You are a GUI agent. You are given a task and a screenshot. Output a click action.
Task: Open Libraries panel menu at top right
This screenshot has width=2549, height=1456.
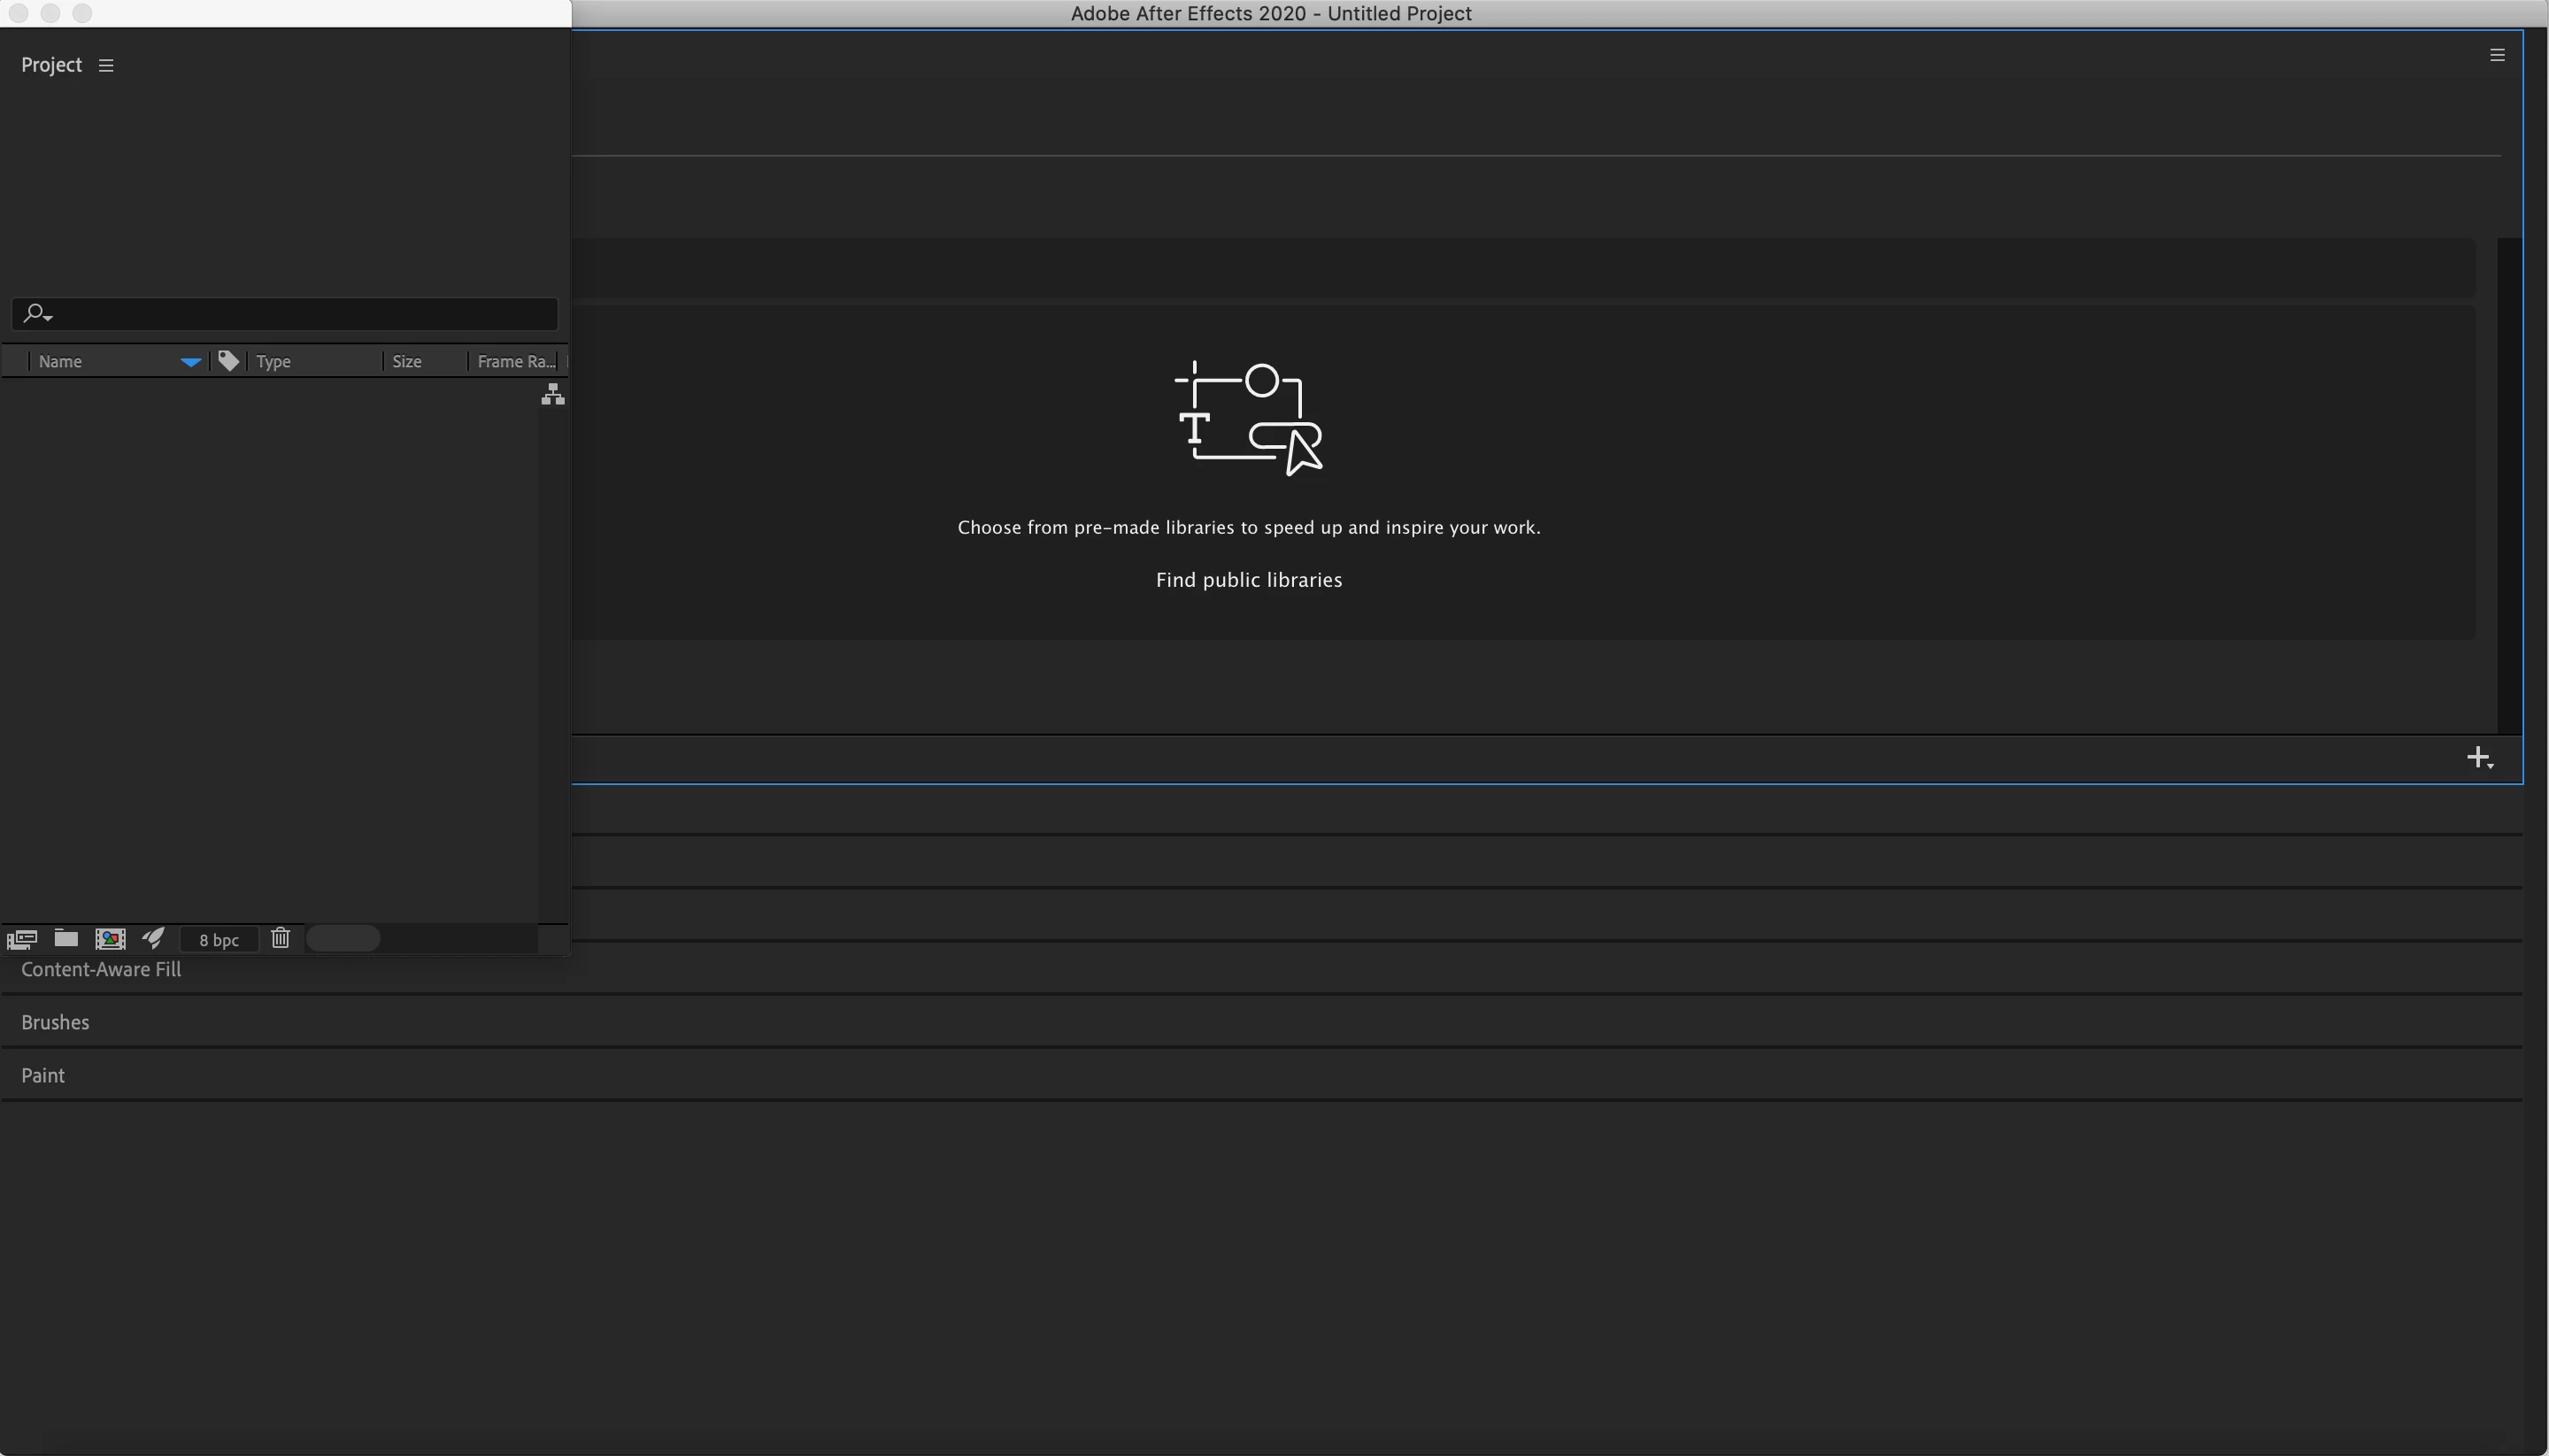tap(2497, 55)
